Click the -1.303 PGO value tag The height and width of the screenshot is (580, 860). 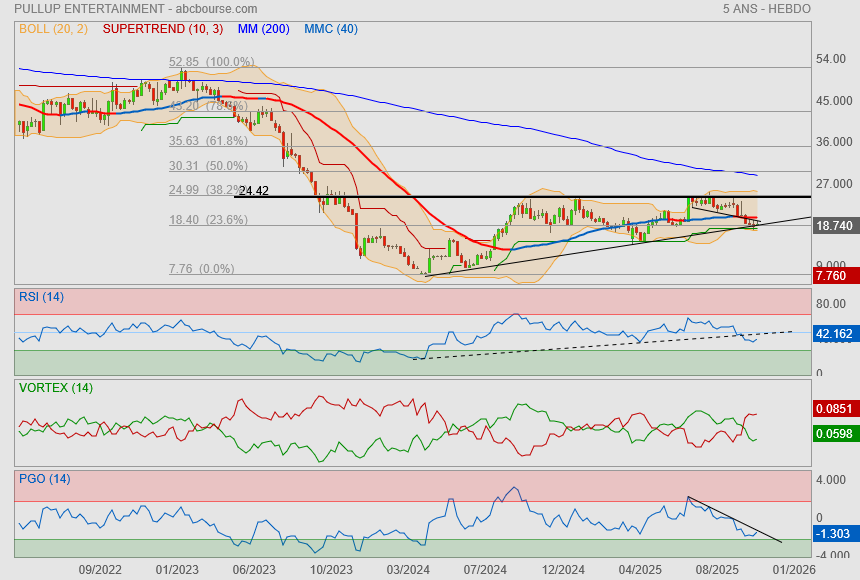834,534
